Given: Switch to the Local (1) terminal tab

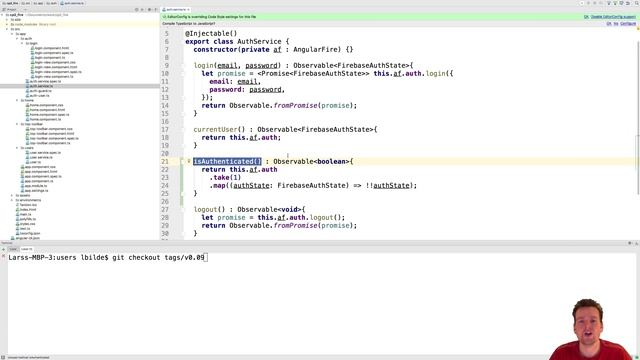Looking at the screenshot, I should [x=27, y=249].
